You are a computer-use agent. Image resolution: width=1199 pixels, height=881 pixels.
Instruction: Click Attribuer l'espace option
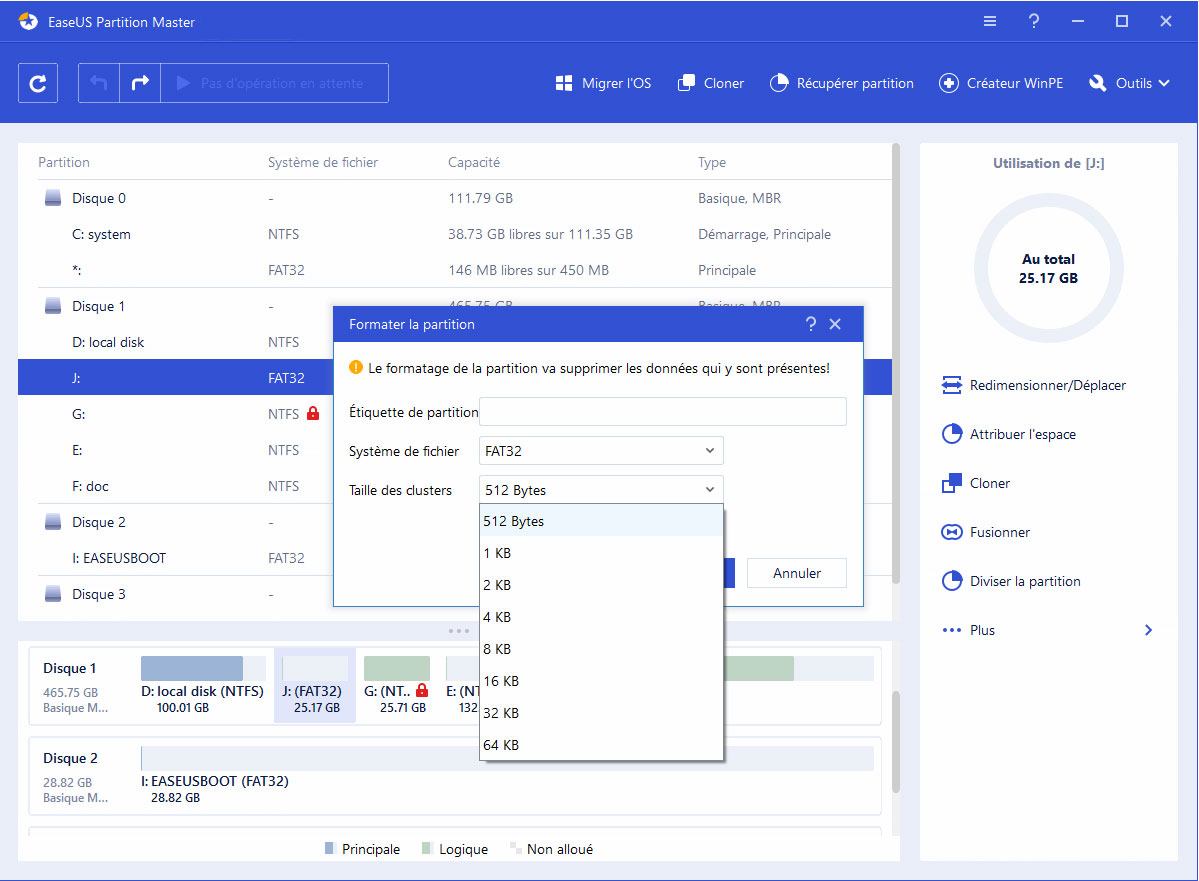[1009, 434]
